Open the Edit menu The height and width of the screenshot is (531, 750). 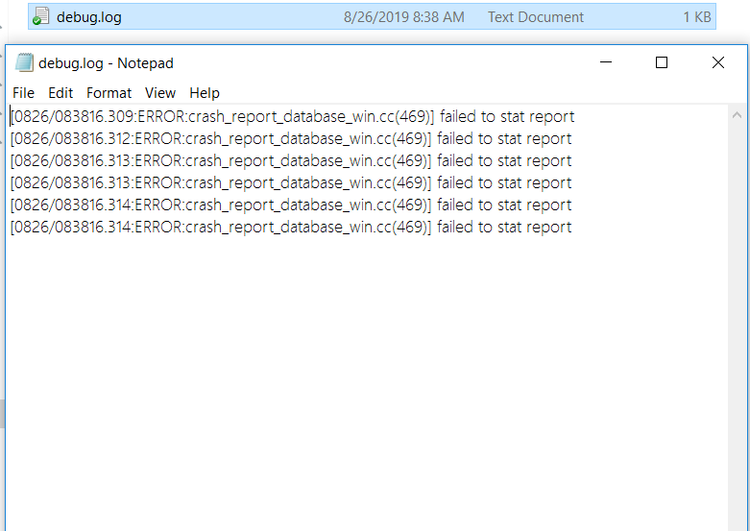click(60, 93)
